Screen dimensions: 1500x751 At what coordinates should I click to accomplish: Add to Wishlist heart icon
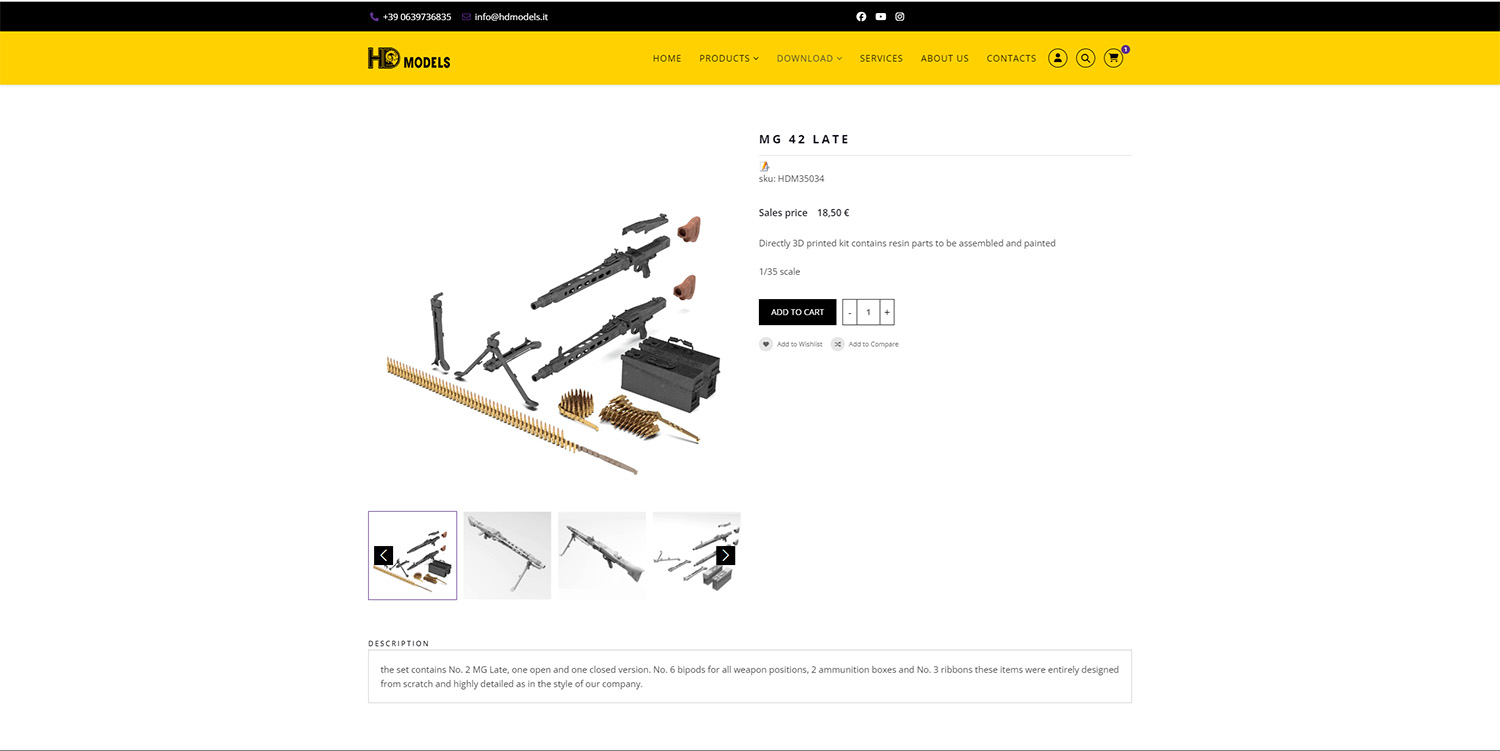point(766,344)
